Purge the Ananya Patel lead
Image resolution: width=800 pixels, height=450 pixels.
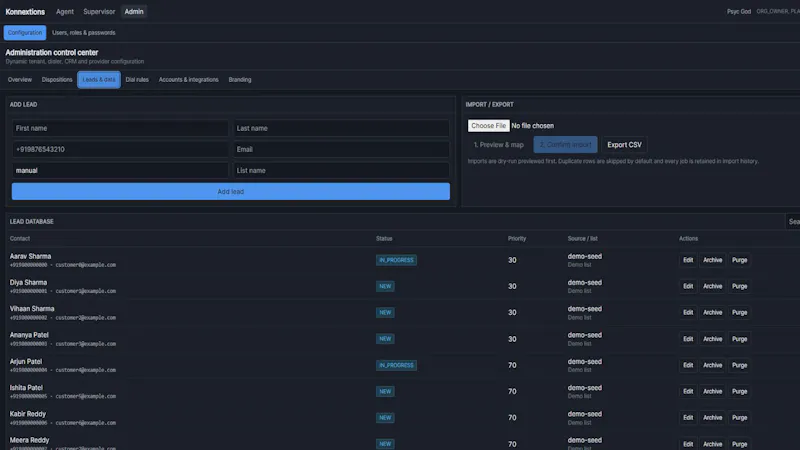point(739,339)
